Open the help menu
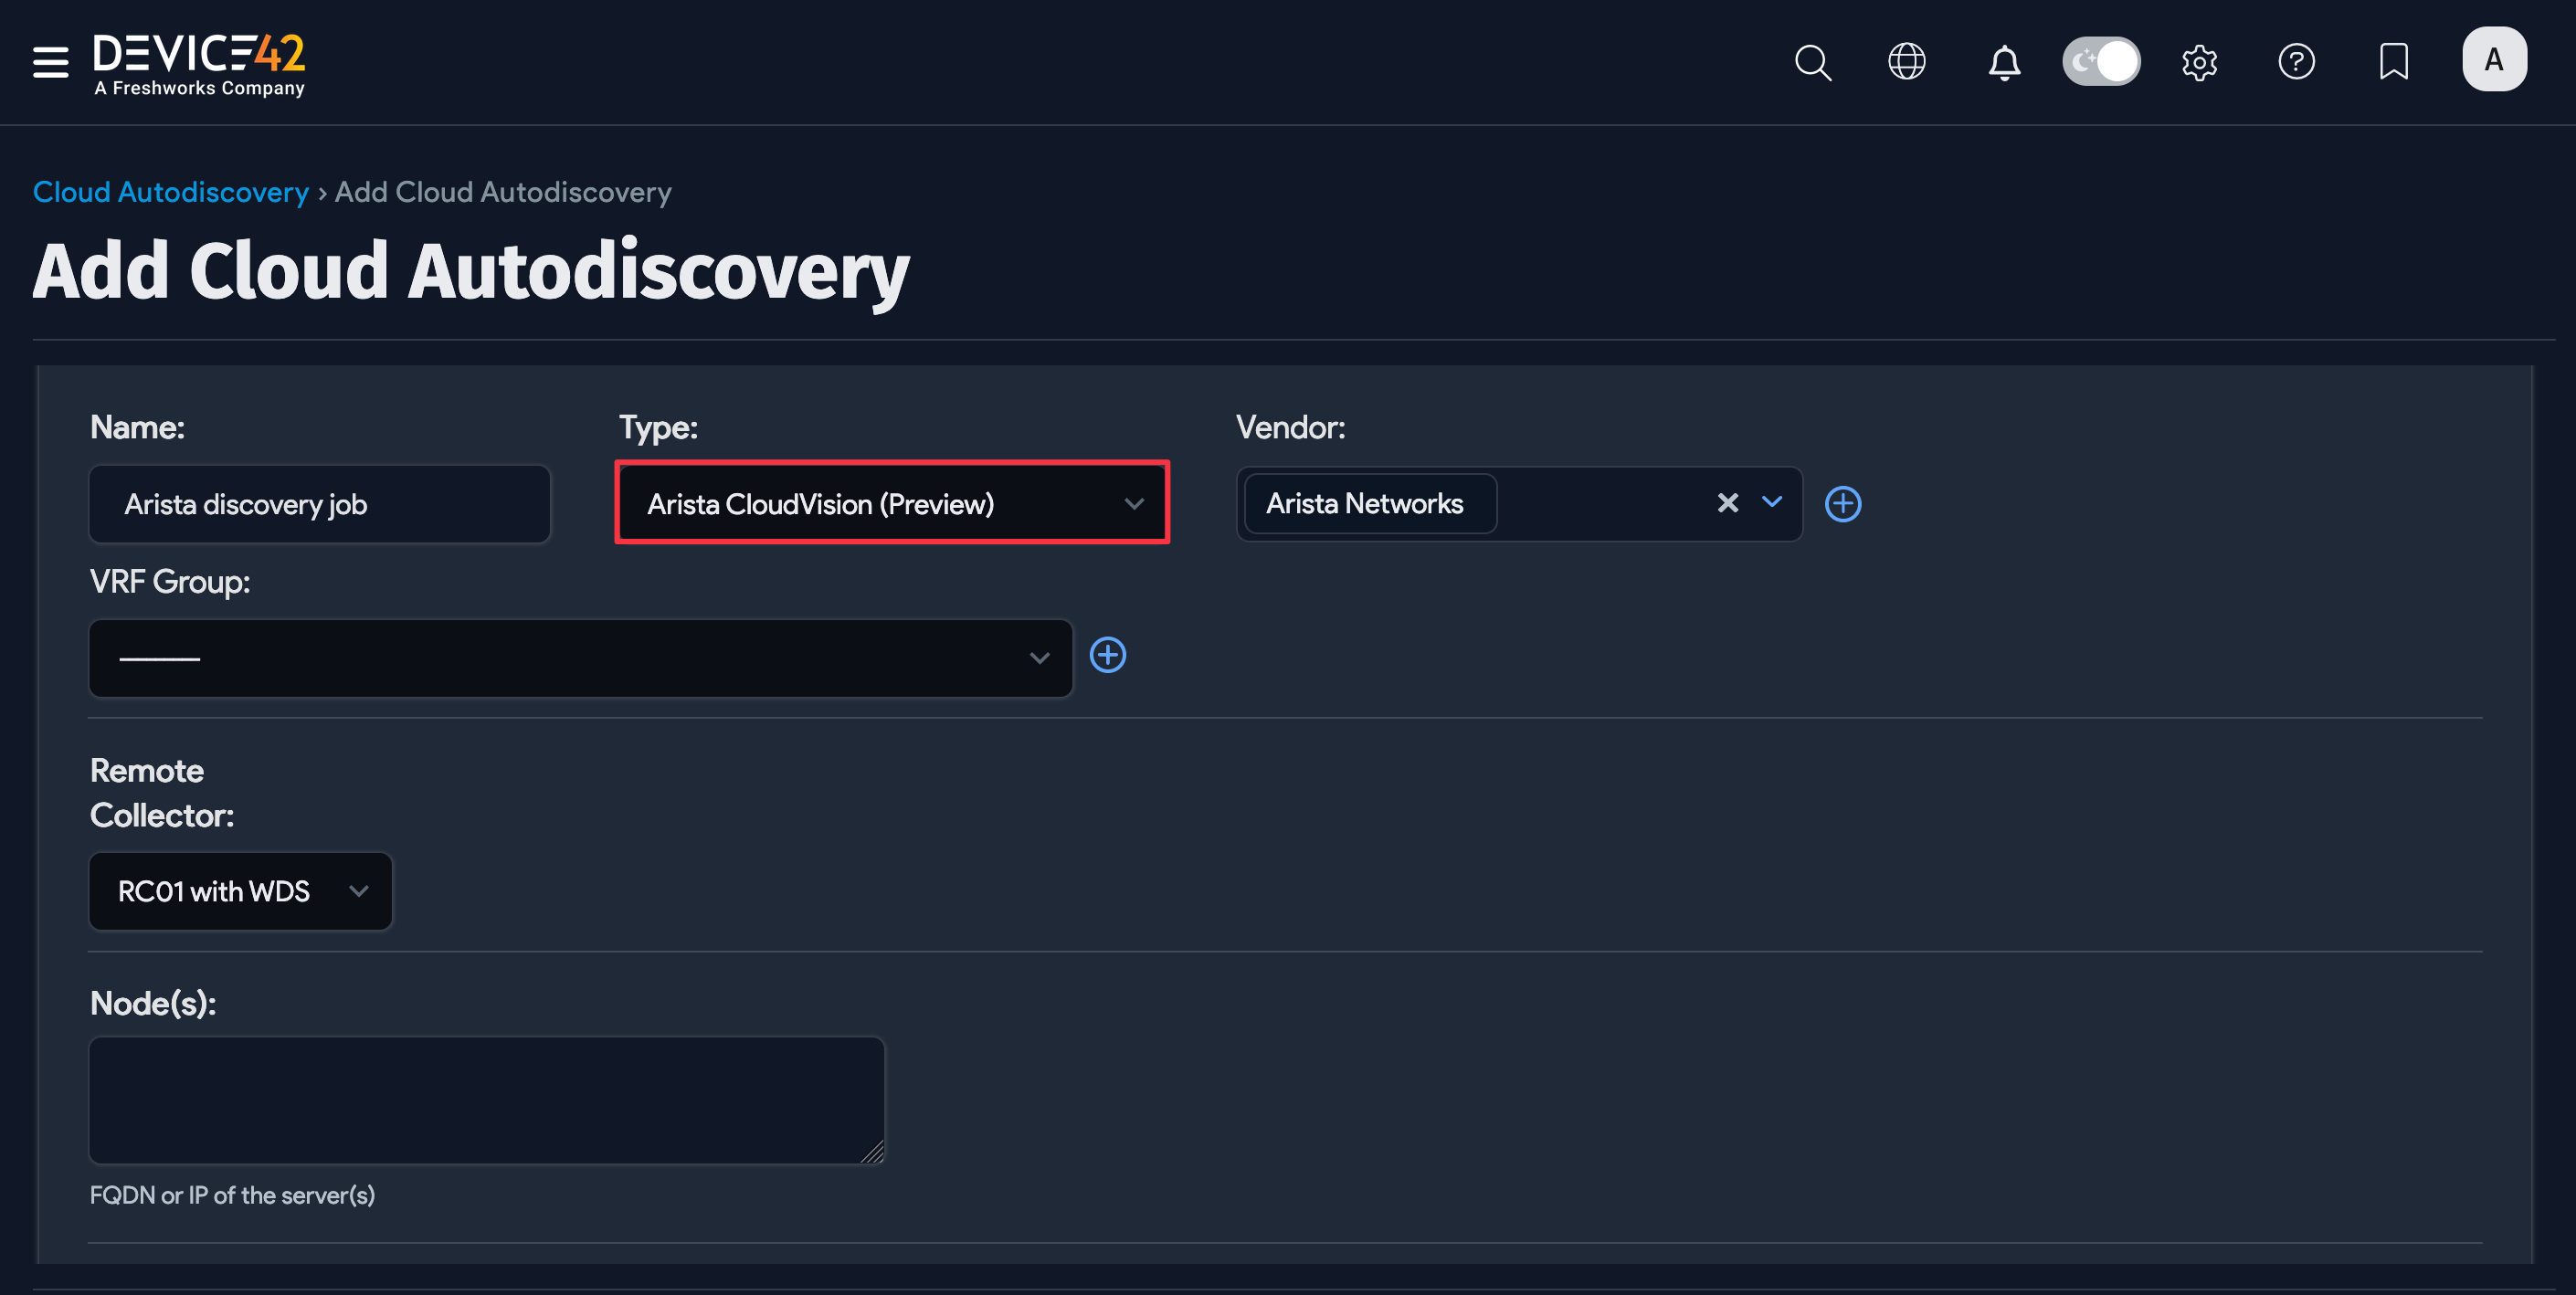2576x1295 pixels. pos(2297,62)
